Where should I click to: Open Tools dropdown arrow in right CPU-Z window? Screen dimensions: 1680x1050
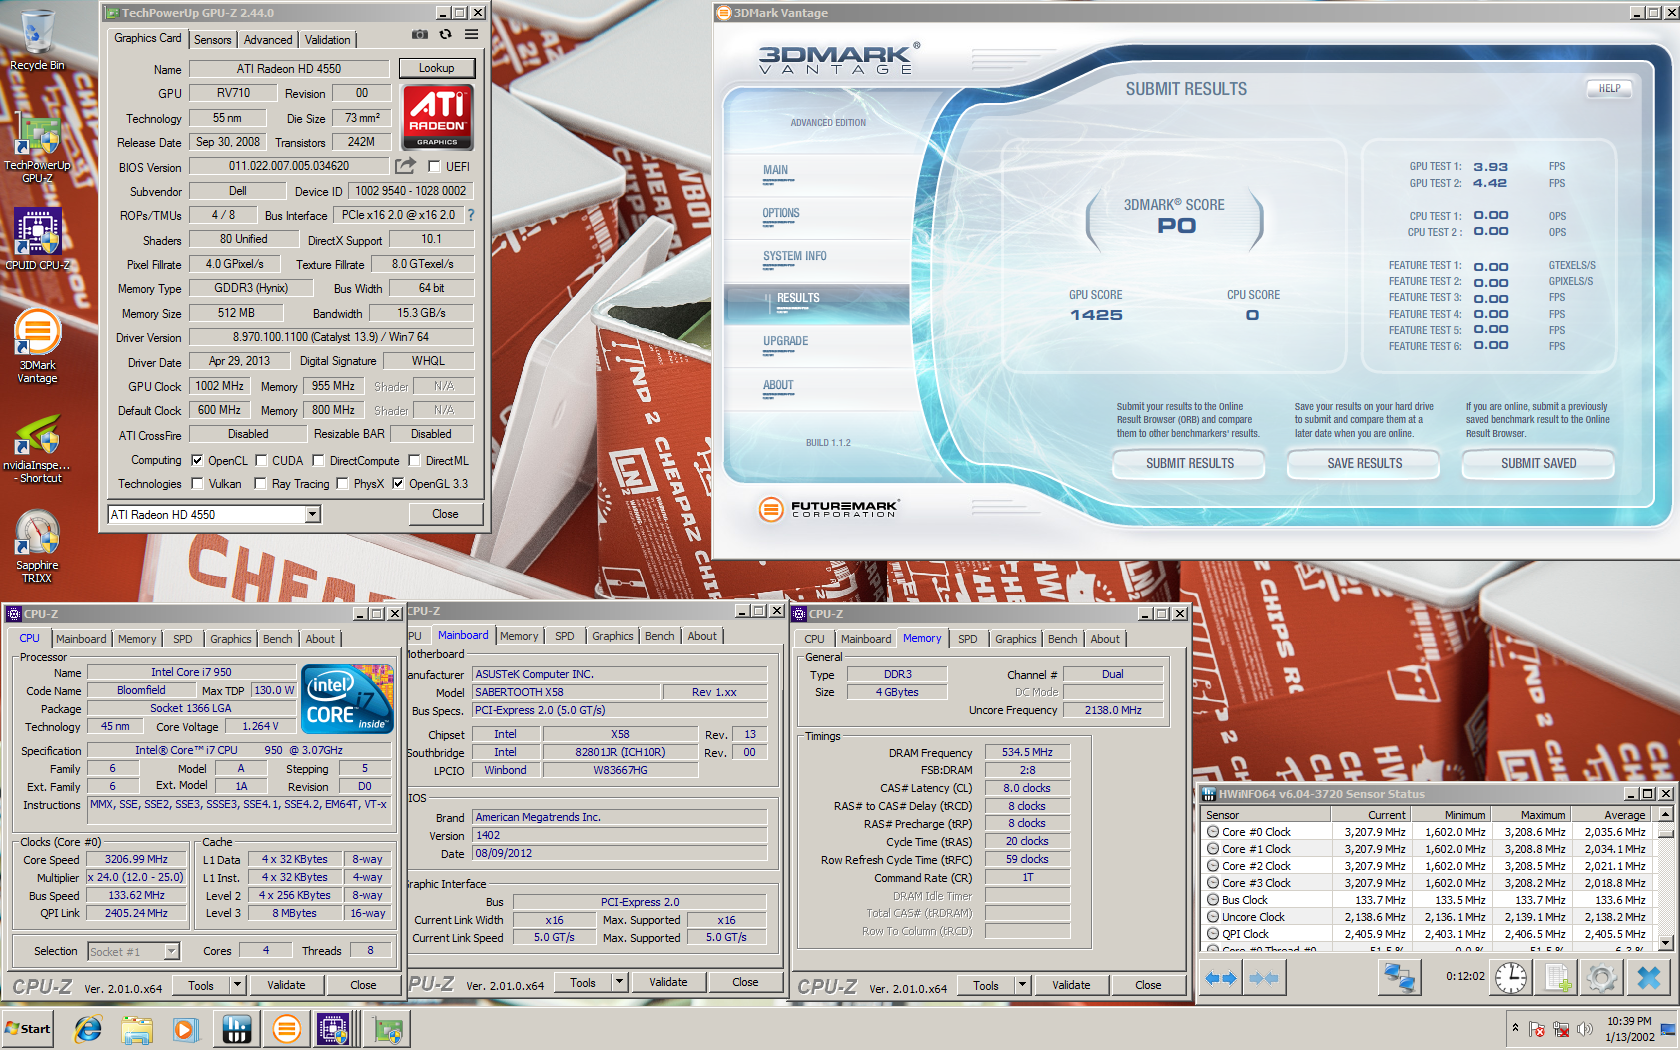pyautogui.click(x=1022, y=985)
